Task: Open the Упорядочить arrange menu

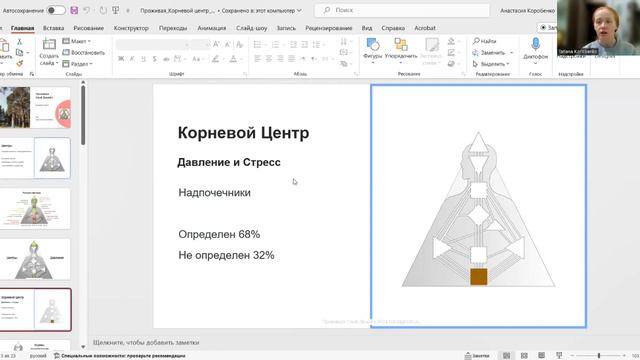Action: coord(401,50)
